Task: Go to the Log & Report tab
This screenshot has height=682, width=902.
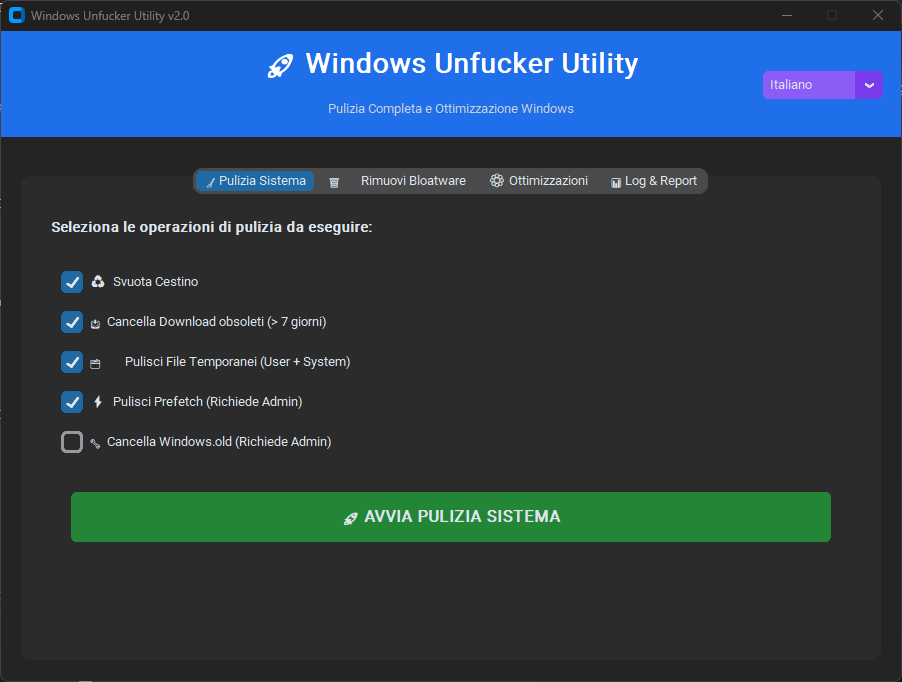Action: 654,181
